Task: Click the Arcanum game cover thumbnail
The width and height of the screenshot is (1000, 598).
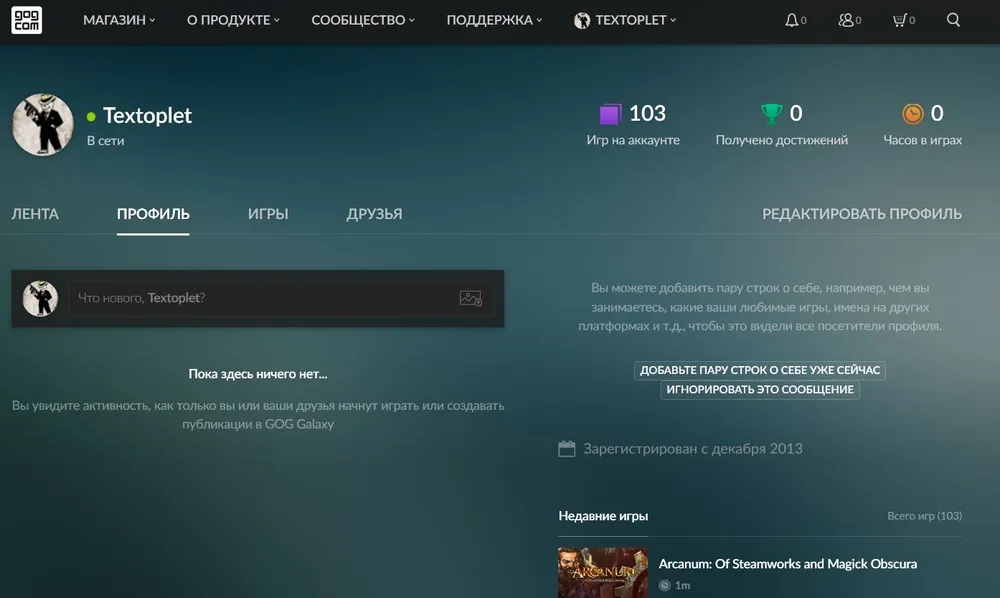Action: click(x=603, y=572)
